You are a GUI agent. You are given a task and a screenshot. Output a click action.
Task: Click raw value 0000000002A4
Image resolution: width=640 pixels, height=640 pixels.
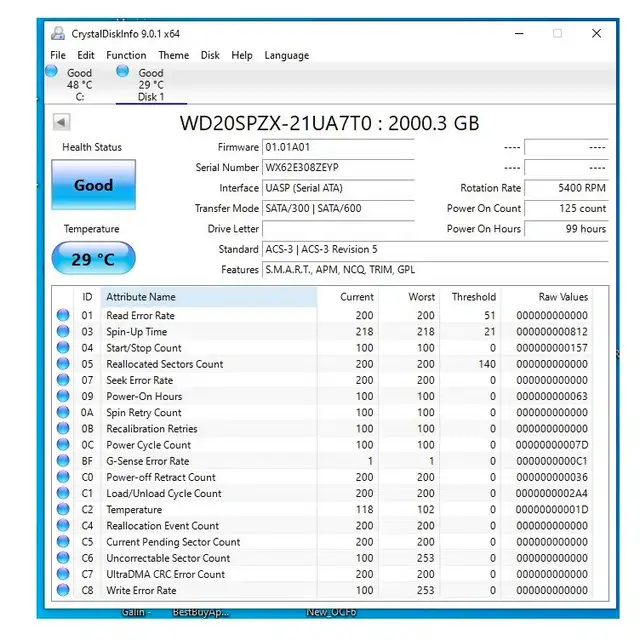[551, 493]
